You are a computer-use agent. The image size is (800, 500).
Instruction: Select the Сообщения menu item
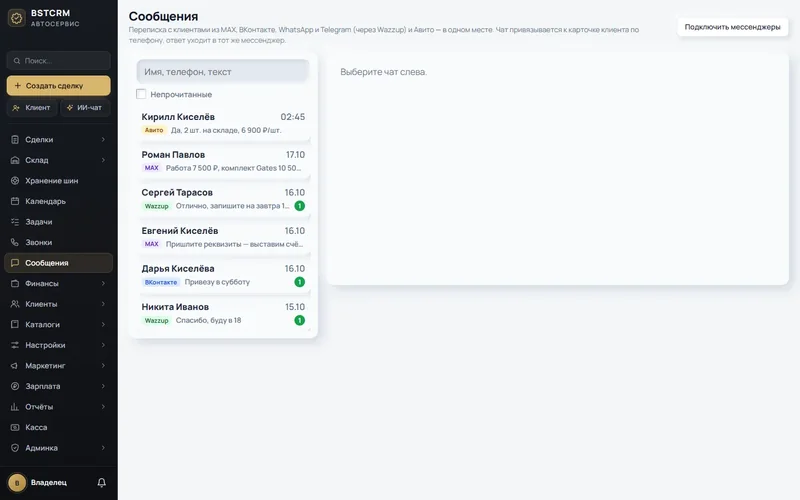(x=59, y=263)
